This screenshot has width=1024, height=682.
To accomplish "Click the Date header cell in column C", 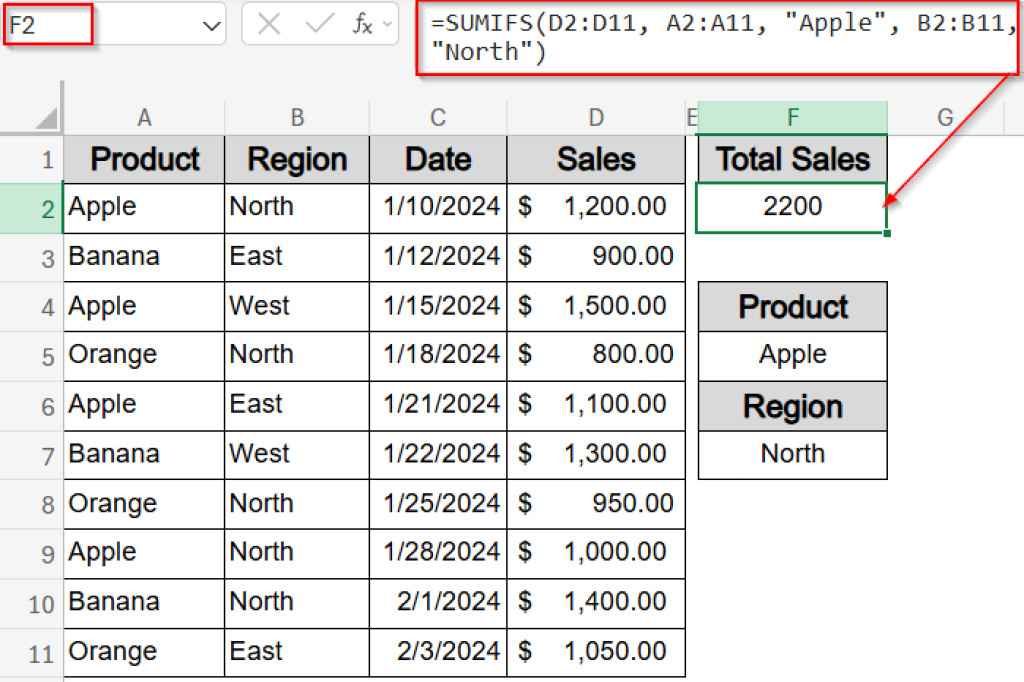I will (x=437, y=158).
